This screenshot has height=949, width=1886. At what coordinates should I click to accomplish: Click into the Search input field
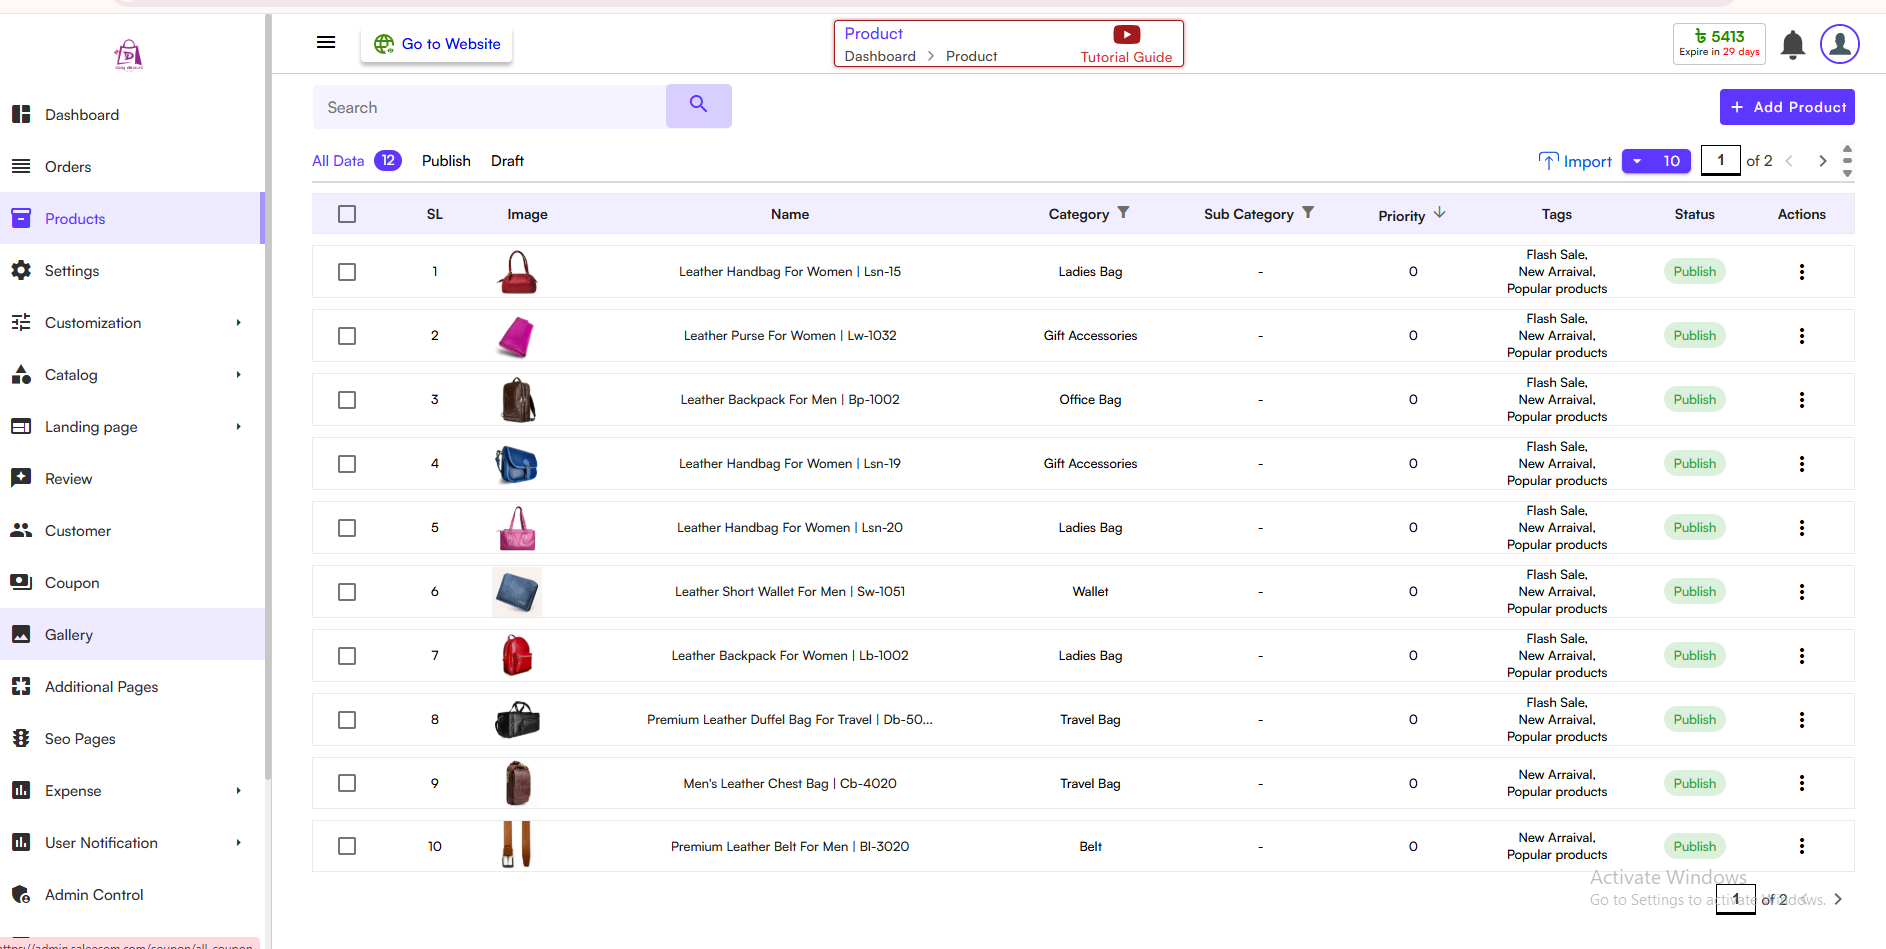(x=490, y=107)
